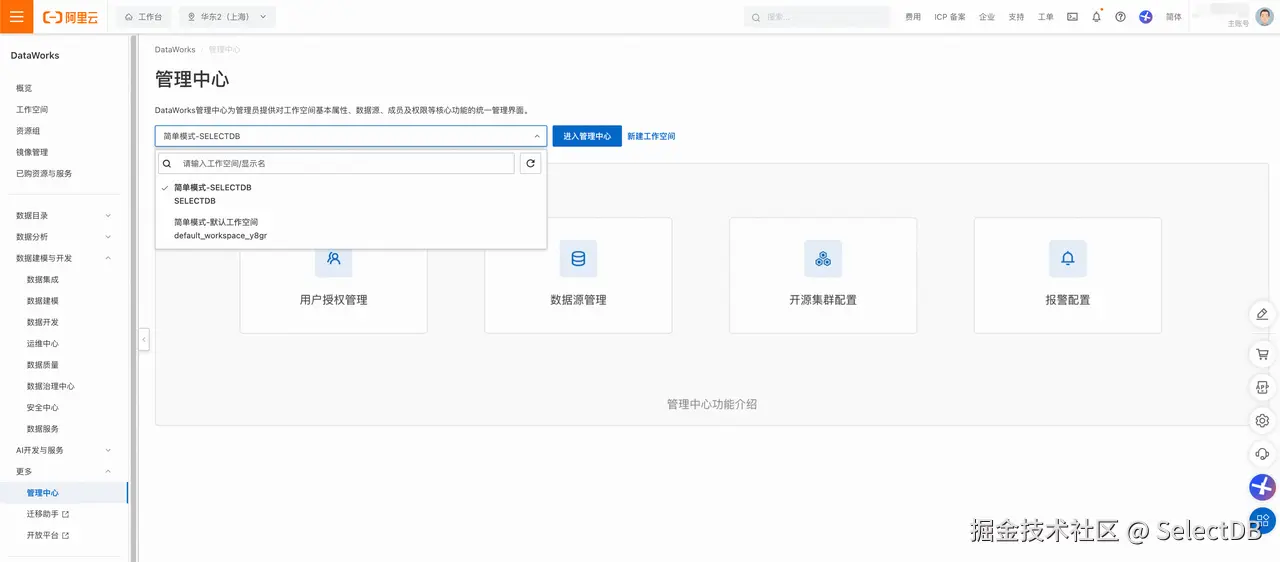This screenshot has height=562, width=1280.
Task: Click the workspace dropdown search magnifier
Action: click(167, 163)
